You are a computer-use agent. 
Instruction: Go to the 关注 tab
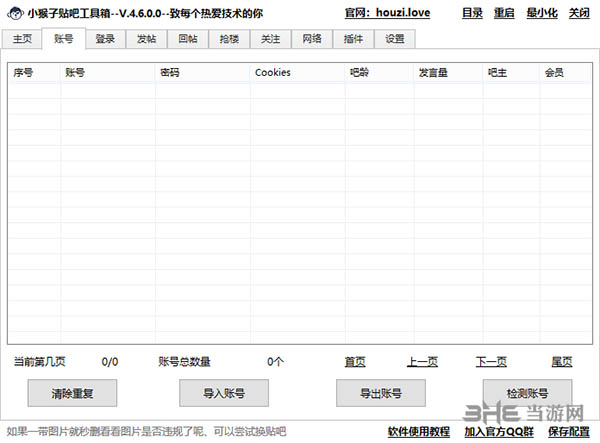(x=271, y=39)
